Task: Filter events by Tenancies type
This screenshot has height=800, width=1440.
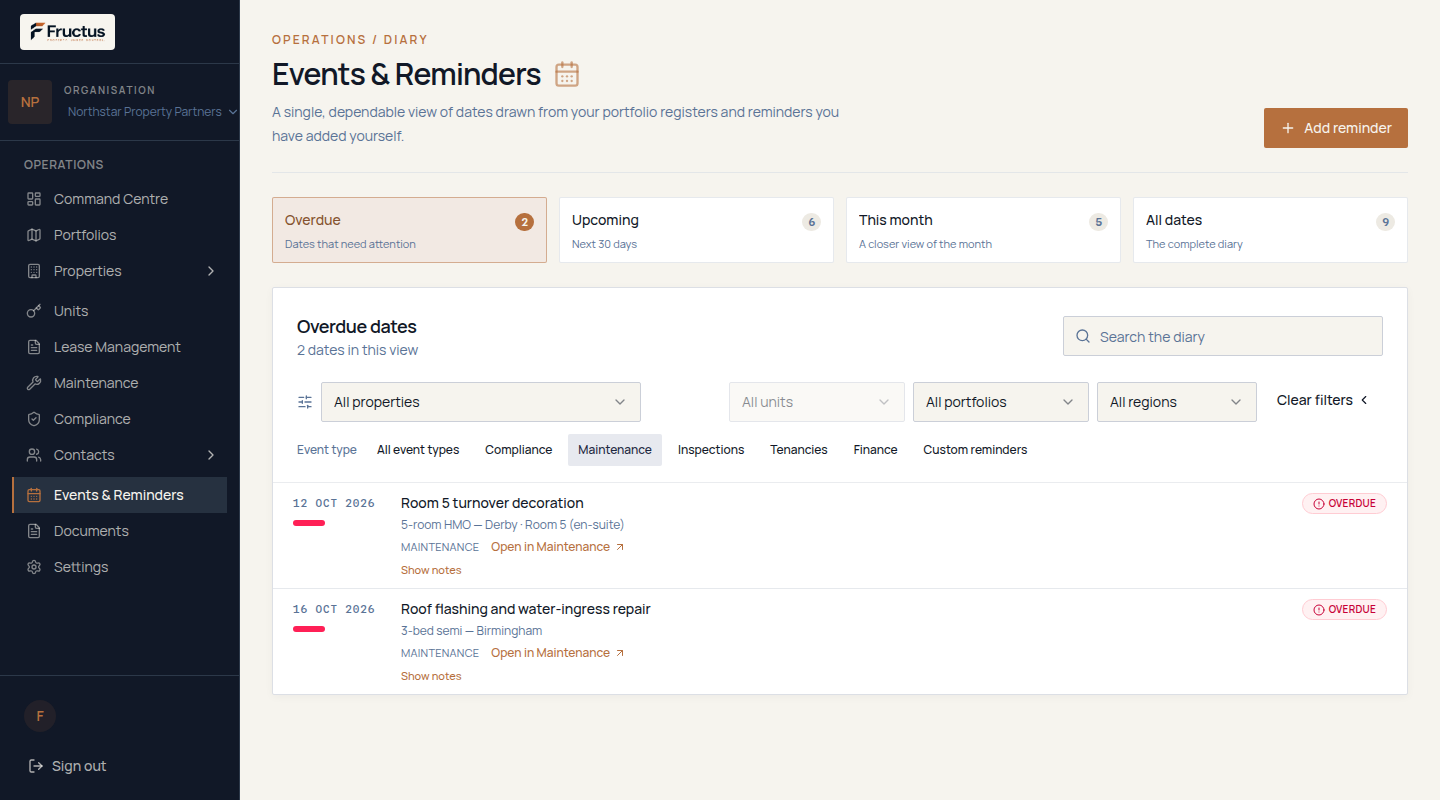Action: [x=799, y=450]
